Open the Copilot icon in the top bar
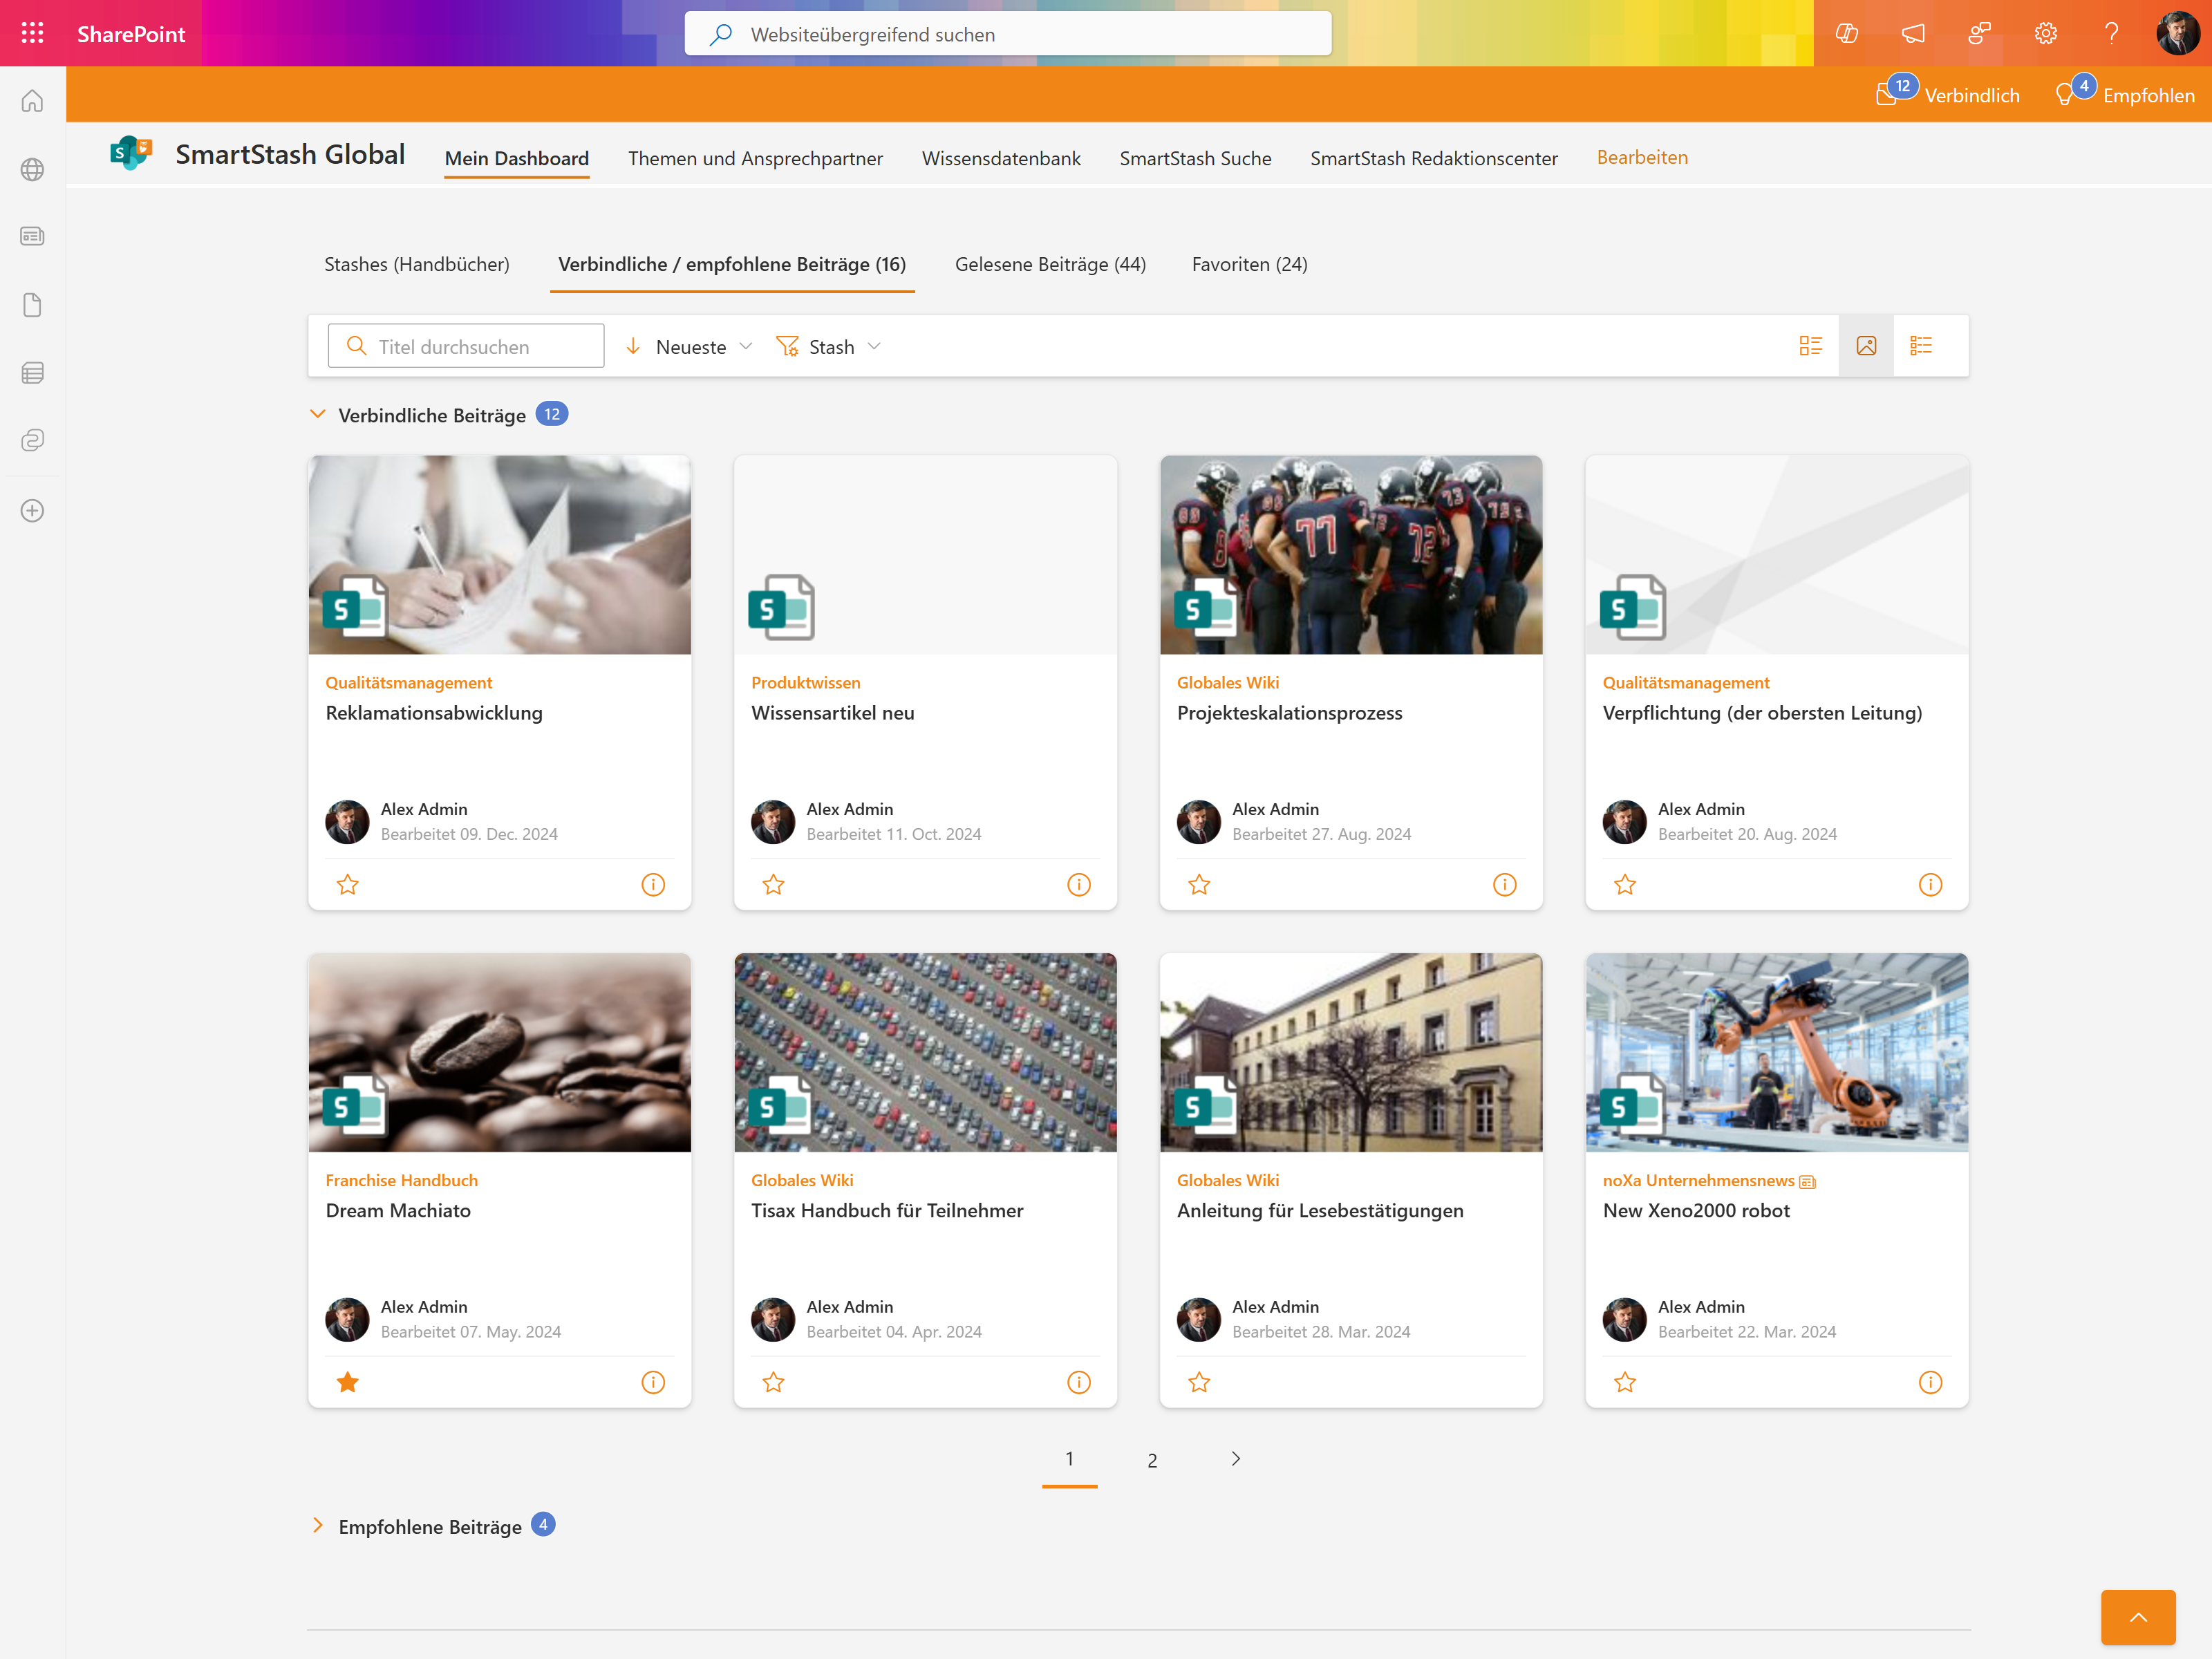The height and width of the screenshot is (1659, 2212). pyautogui.click(x=1847, y=33)
